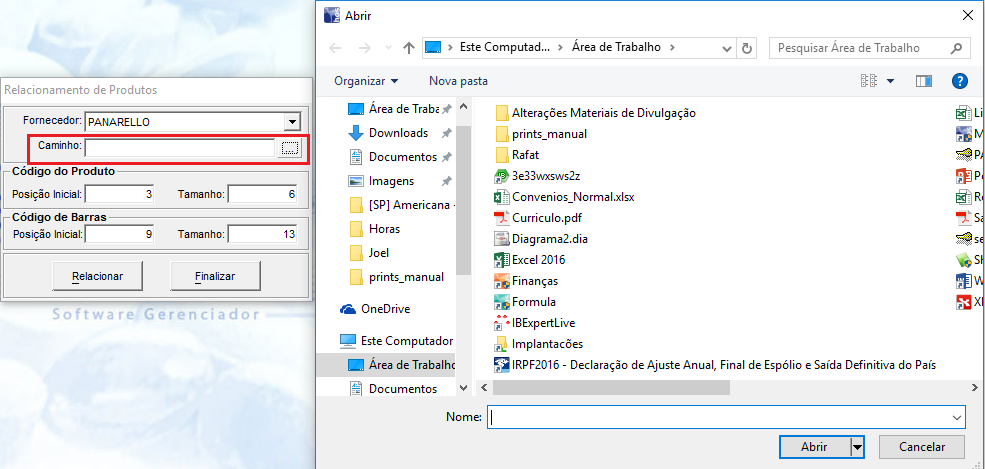This screenshot has height=469, width=985.
Task: Select OneDrive in the sidebar
Action: (x=385, y=309)
